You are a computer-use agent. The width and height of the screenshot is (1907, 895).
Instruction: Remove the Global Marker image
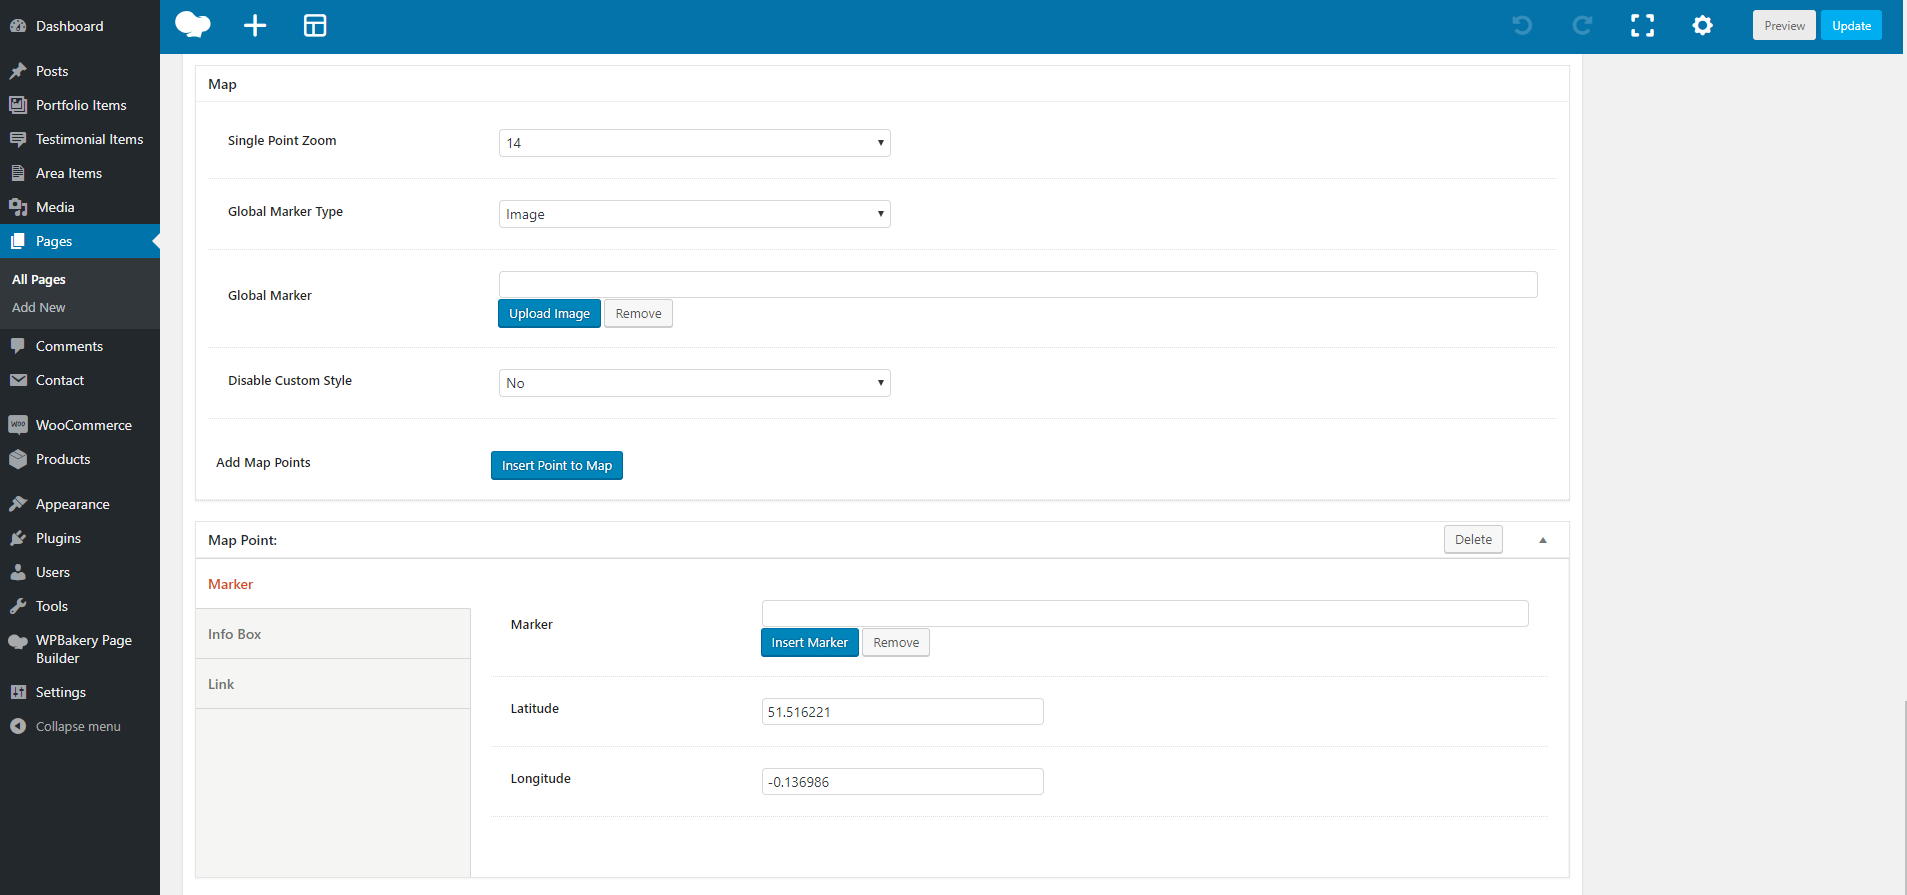click(x=638, y=314)
